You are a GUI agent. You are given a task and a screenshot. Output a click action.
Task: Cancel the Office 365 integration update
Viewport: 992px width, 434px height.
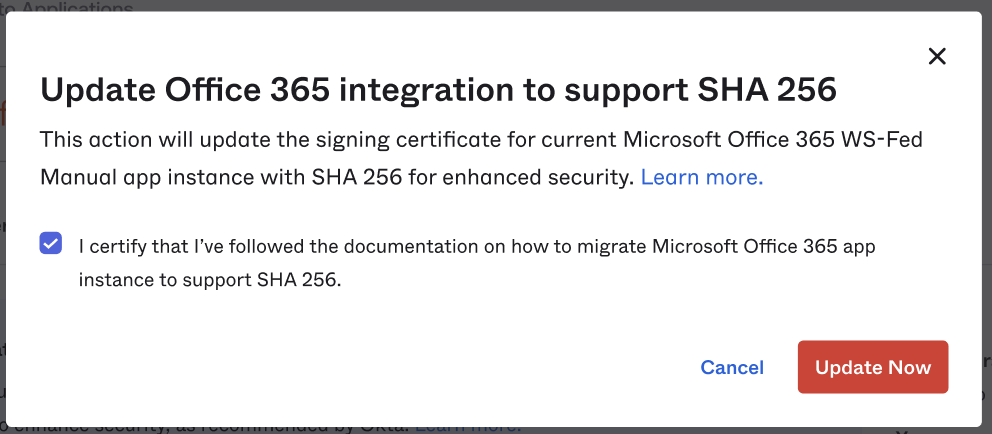732,367
